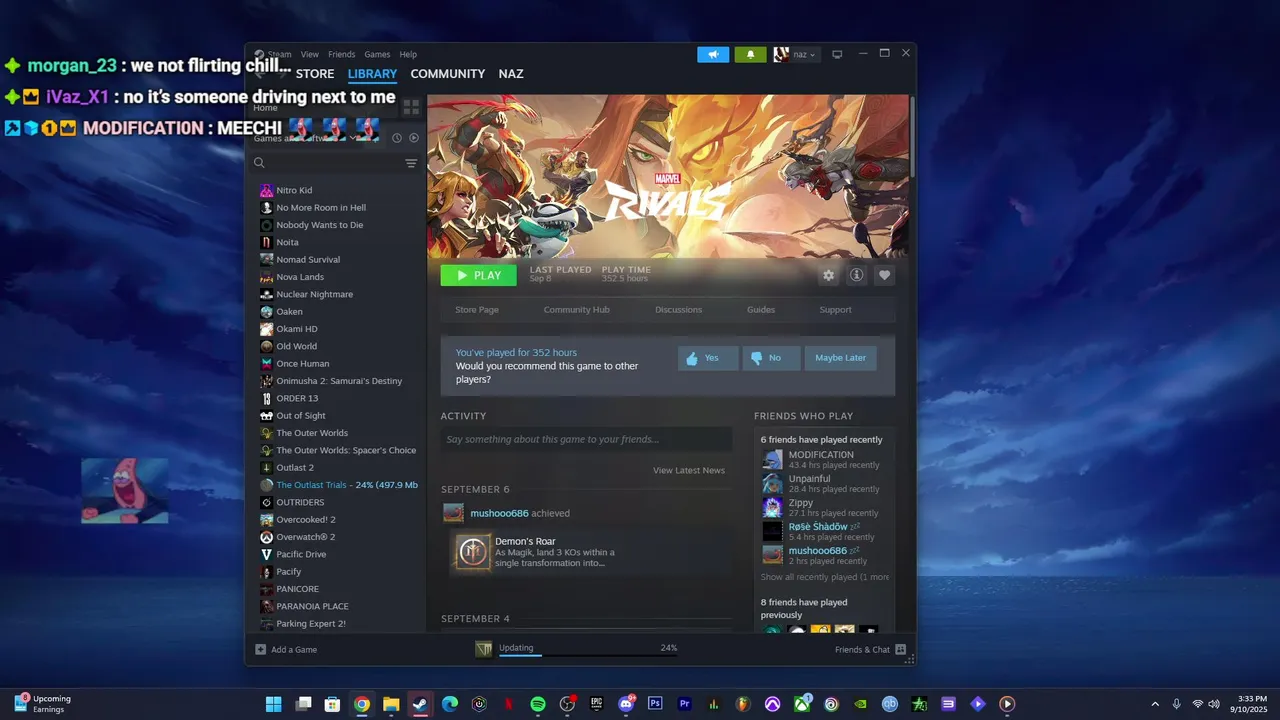
Task: Go to the STORE section
Action: tap(315, 74)
